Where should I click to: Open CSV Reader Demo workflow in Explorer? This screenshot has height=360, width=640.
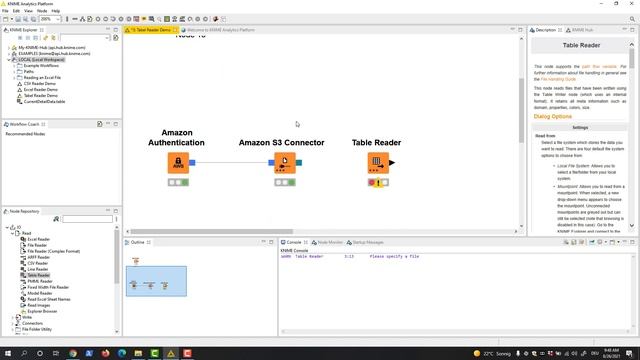pyautogui.click(x=39, y=84)
